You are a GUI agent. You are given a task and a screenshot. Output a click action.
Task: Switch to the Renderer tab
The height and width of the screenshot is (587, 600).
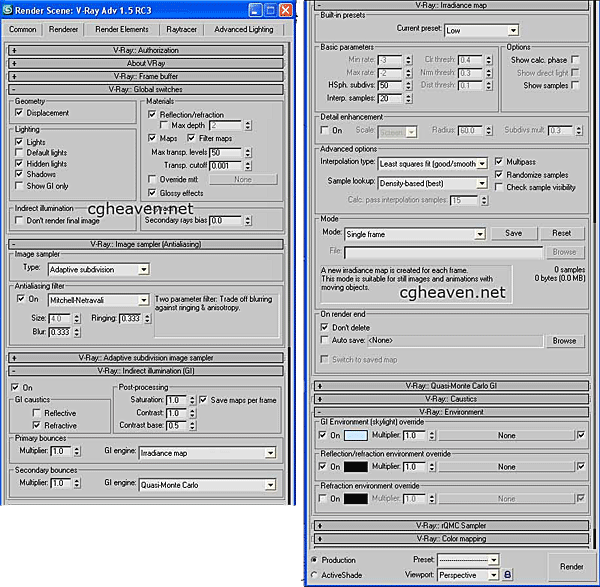click(x=63, y=29)
